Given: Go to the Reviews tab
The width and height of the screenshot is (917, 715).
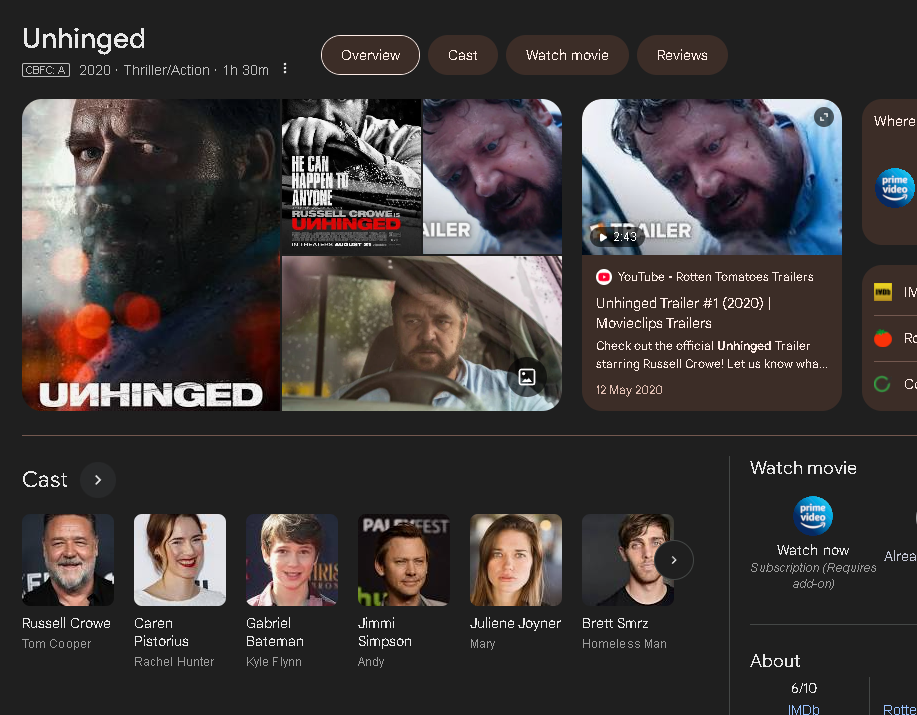Looking at the screenshot, I should point(682,55).
